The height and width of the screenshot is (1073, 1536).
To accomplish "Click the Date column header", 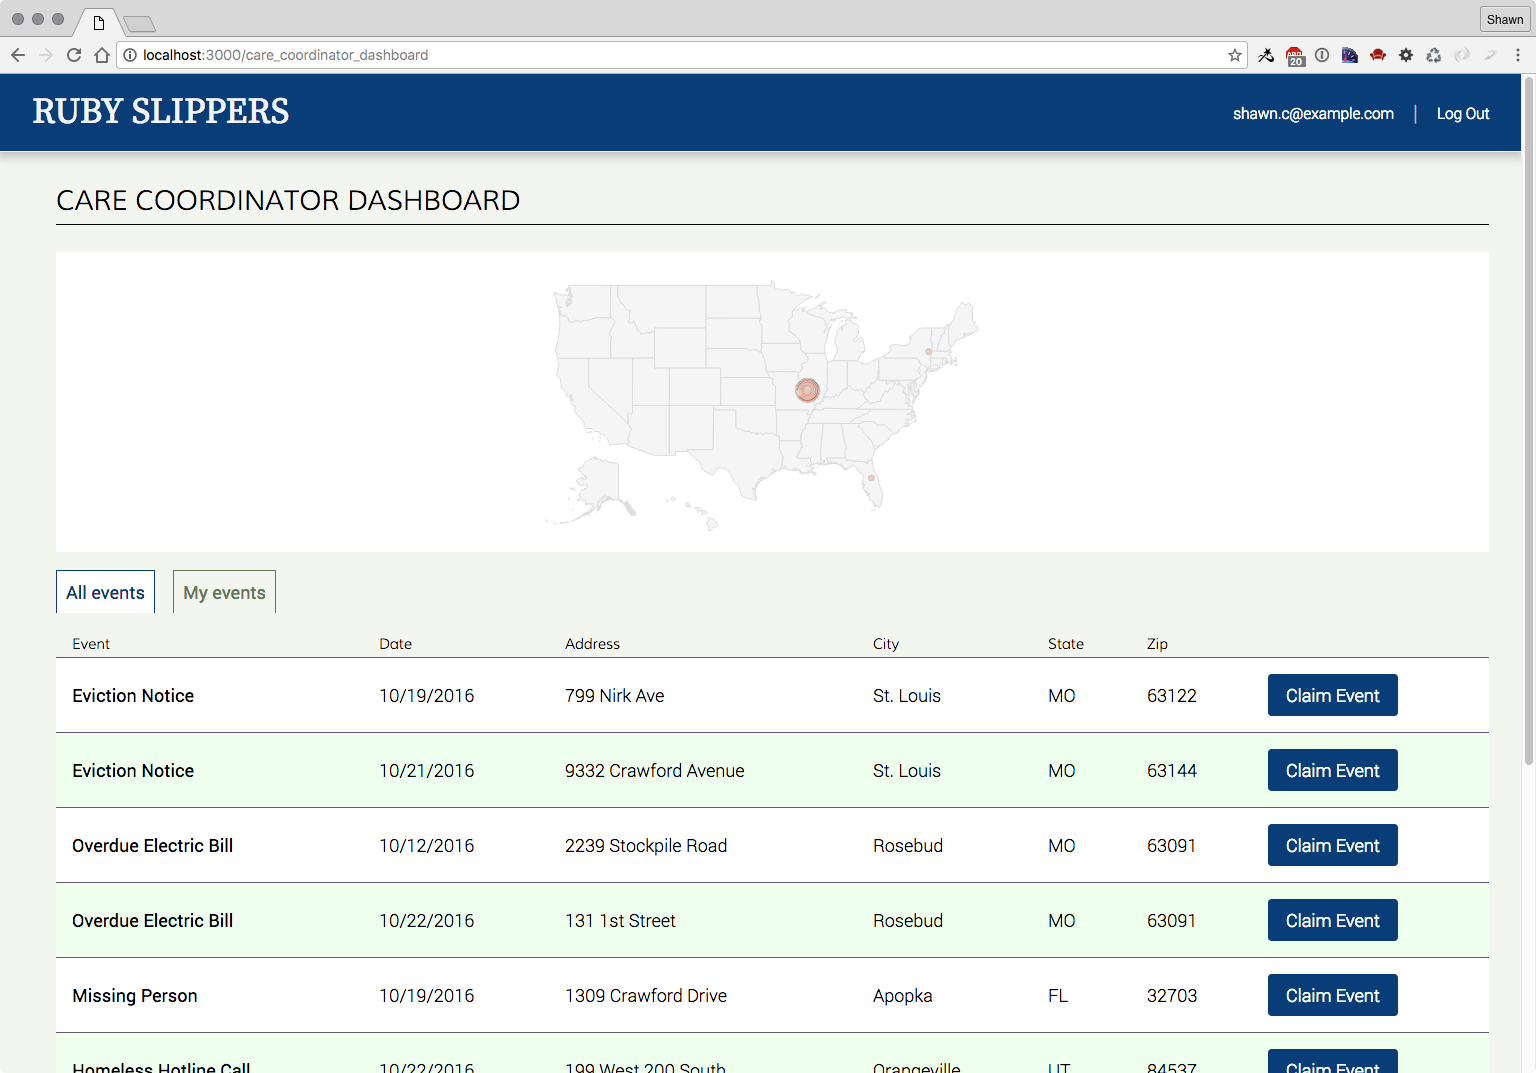I will [x=395, y=644].
